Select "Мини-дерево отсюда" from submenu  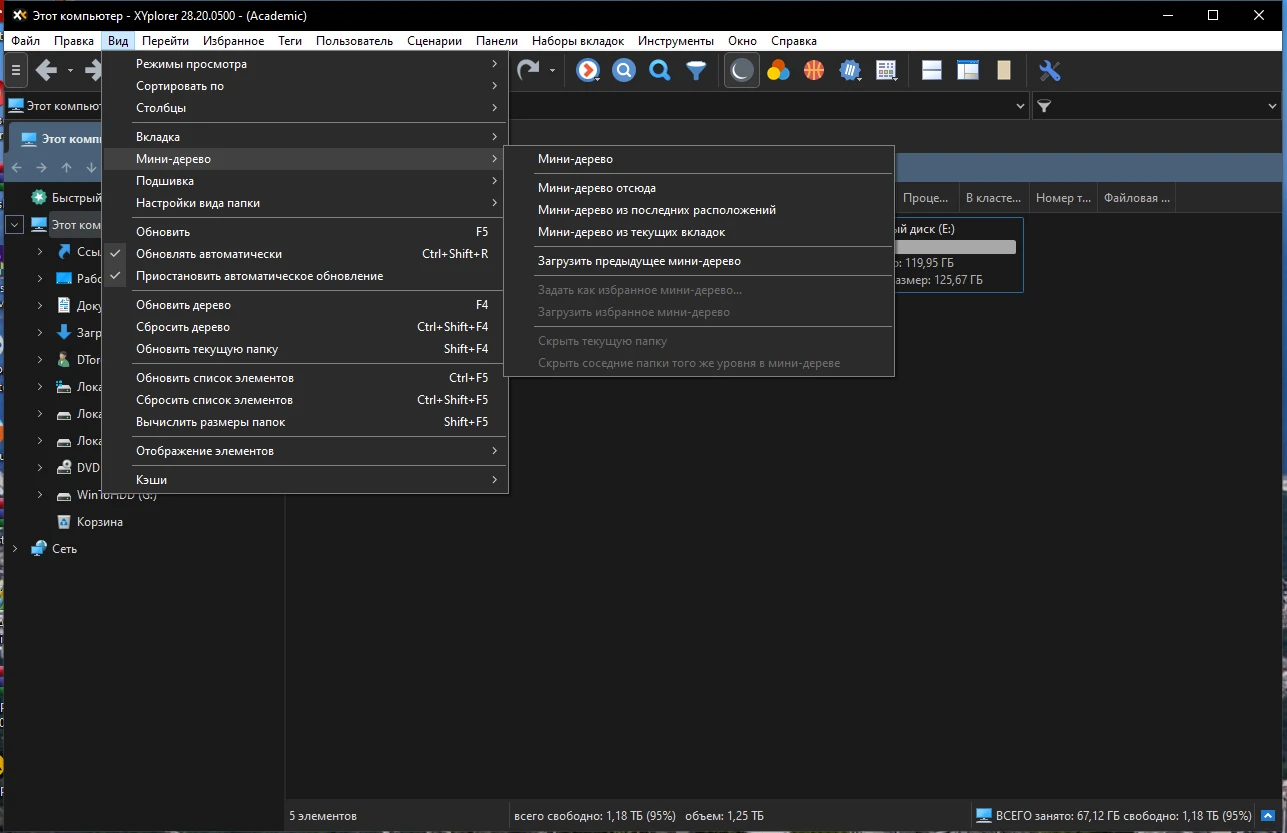(x=597, y=188)
